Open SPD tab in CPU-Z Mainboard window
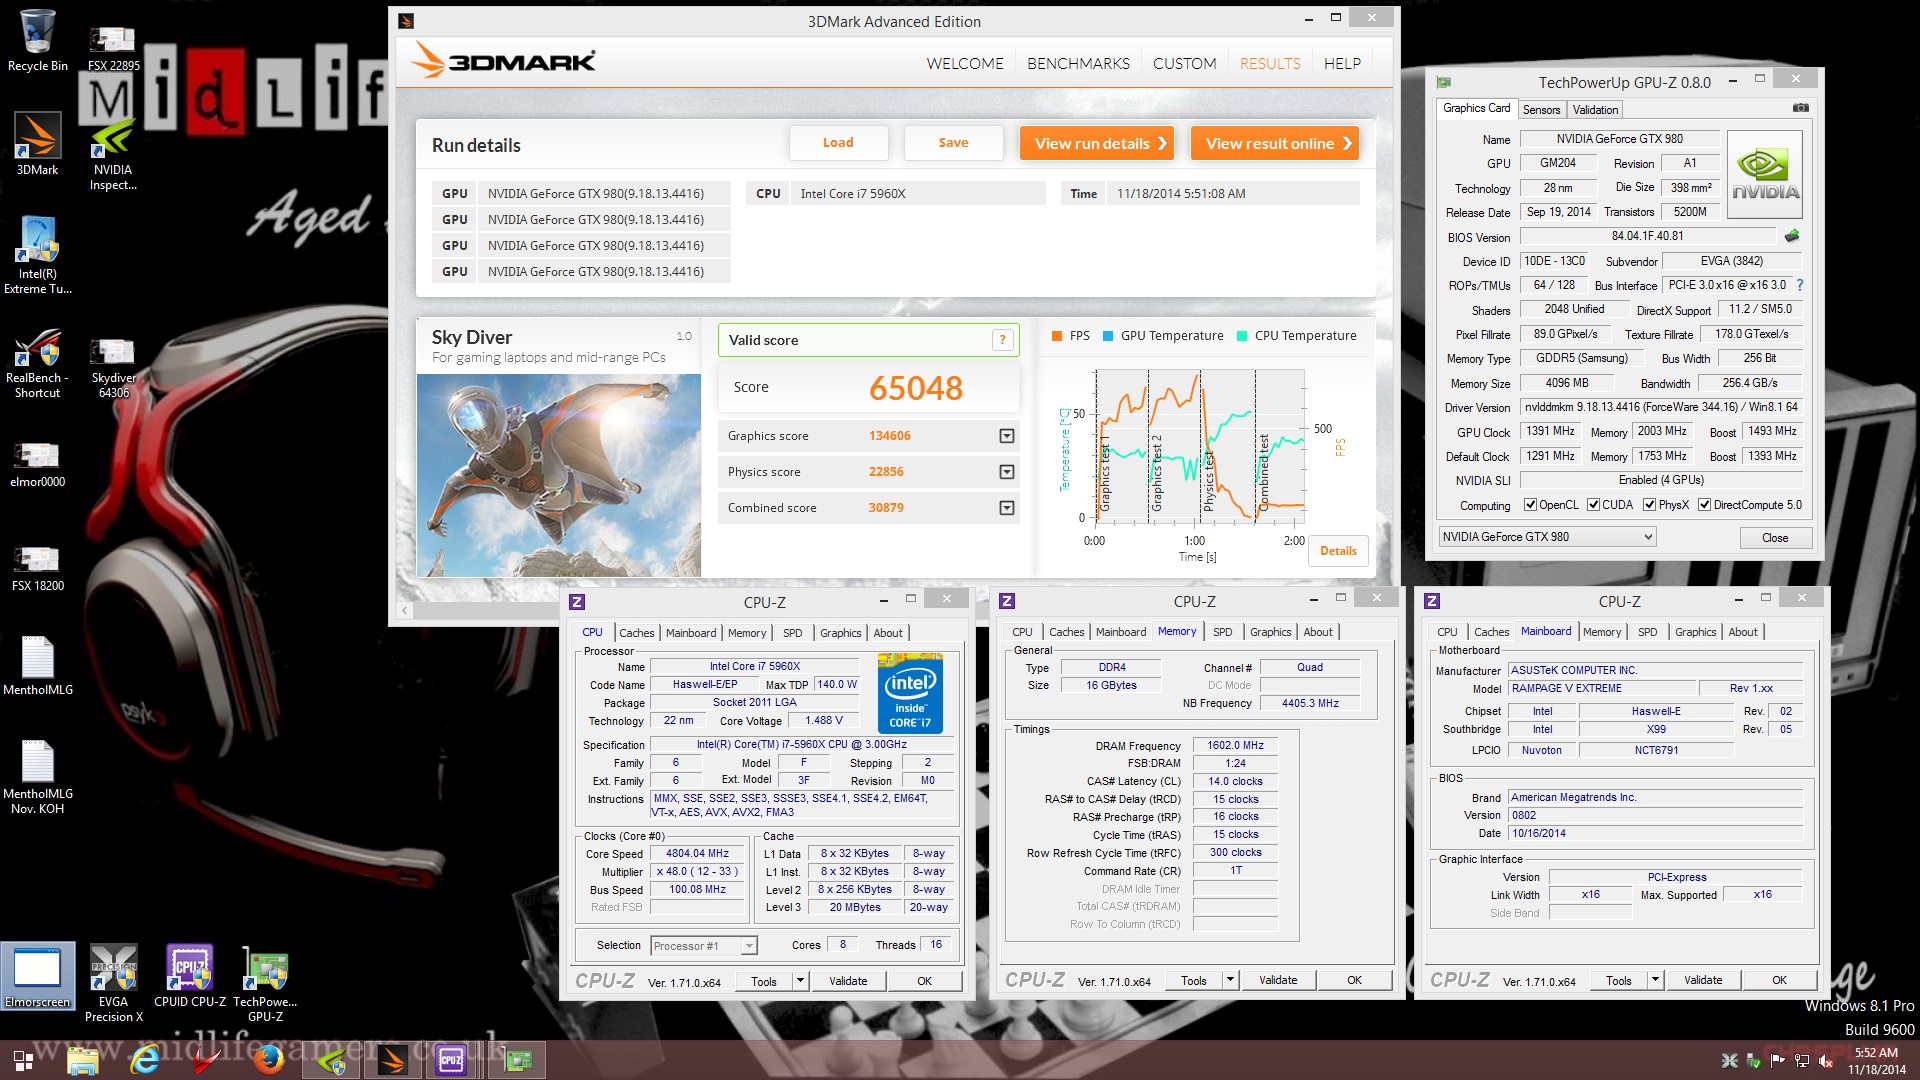The width and height of the screenshot is (1920, 1080). [1647, 632]
